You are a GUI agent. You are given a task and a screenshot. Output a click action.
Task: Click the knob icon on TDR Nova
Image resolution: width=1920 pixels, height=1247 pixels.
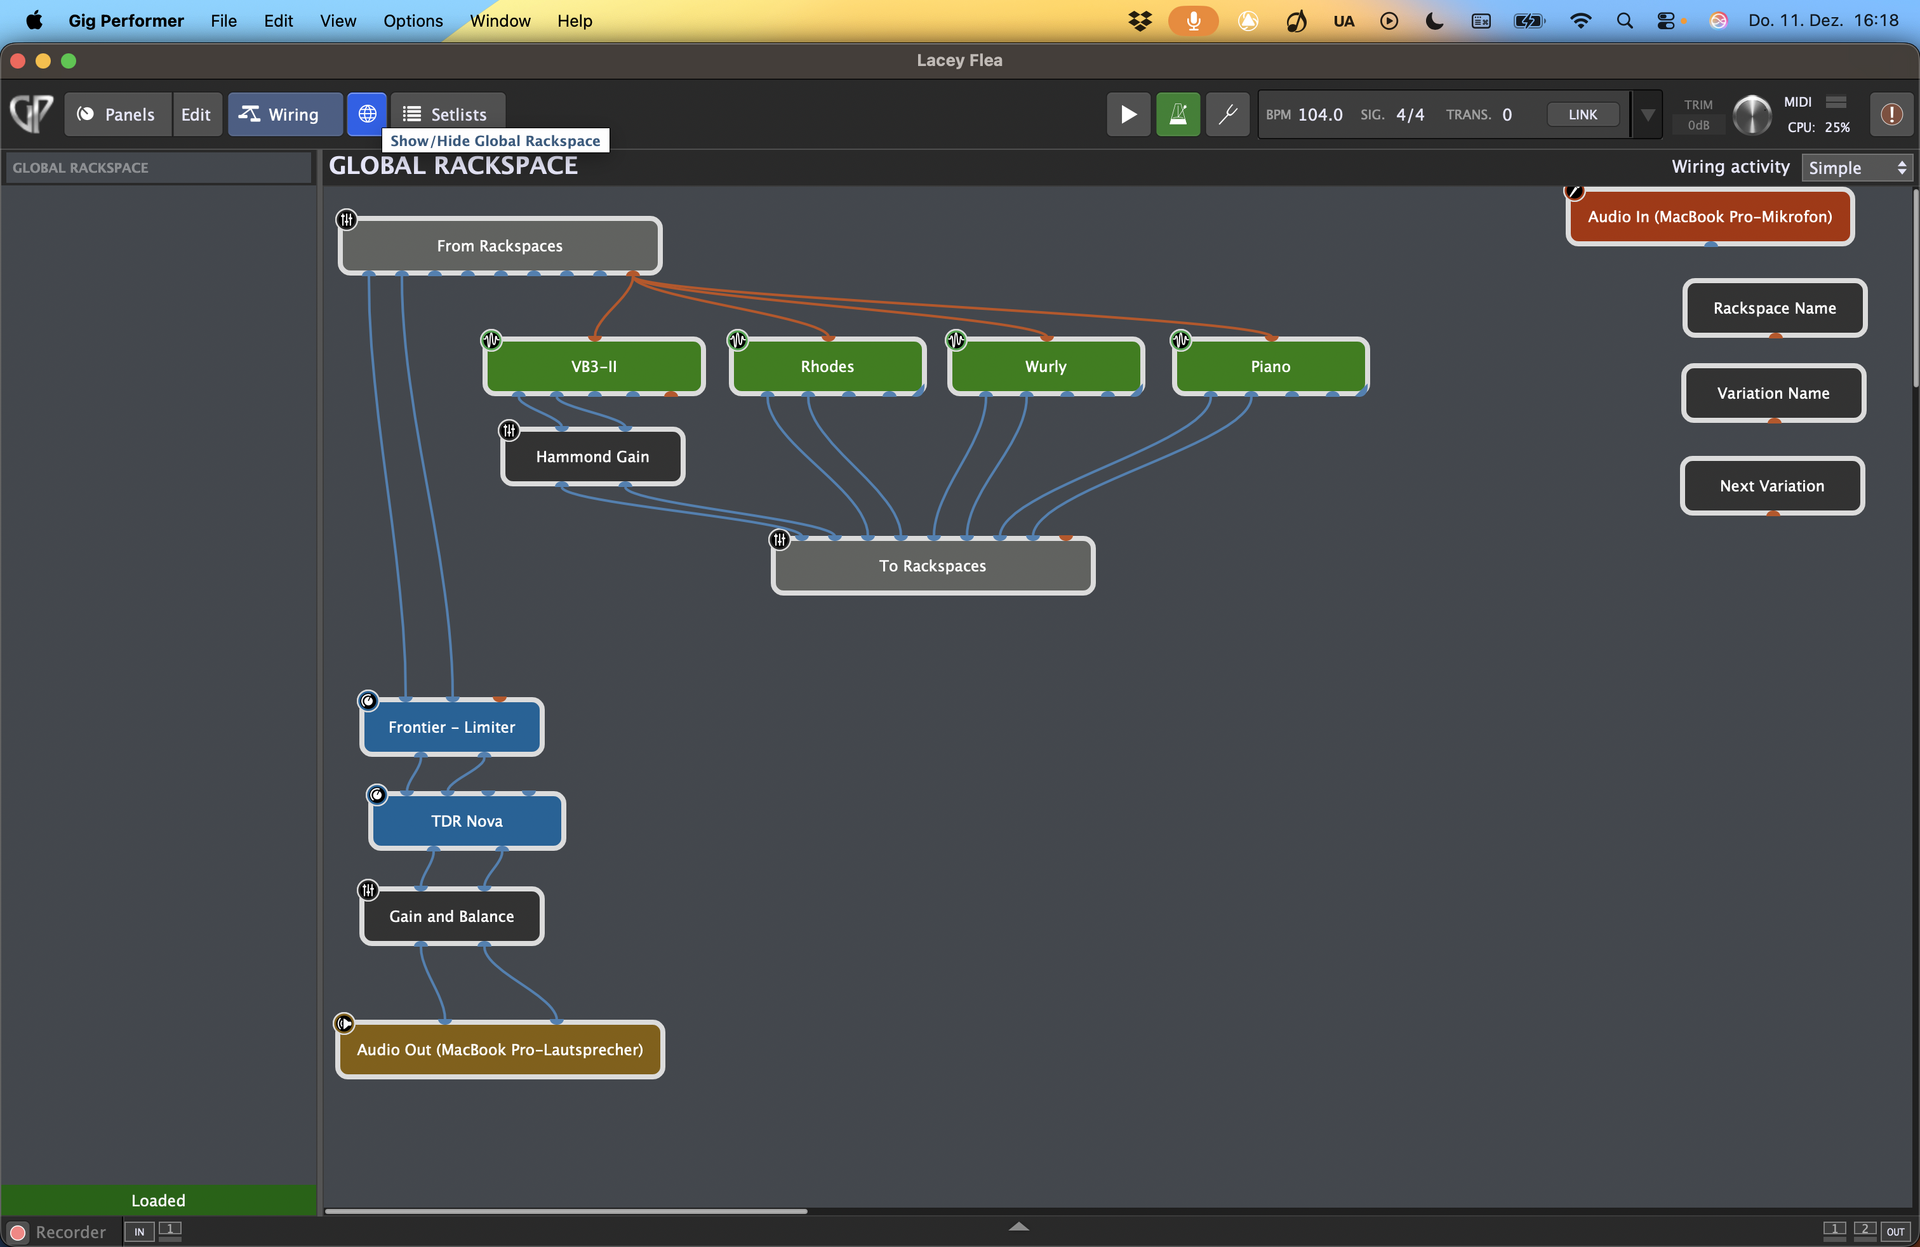click(x=377, y=795)
